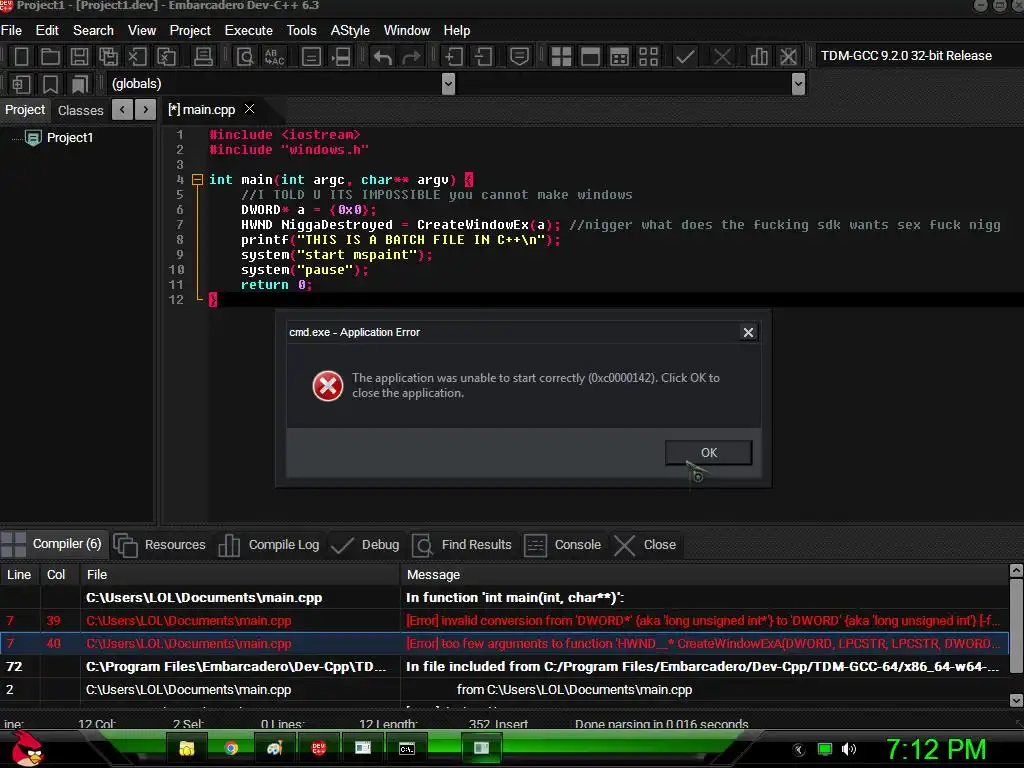Switch to the Find Results bottom tab
The height and width of the screenshot is (768, 1024).
point(462,545)
